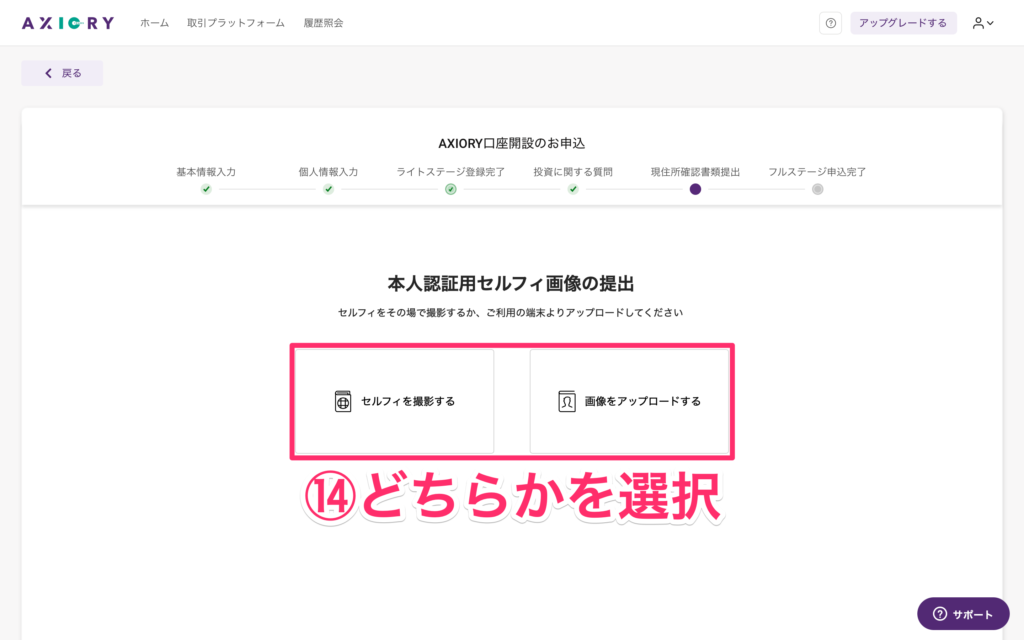Select セルフィを撮影する option

(x=394, y=401)
